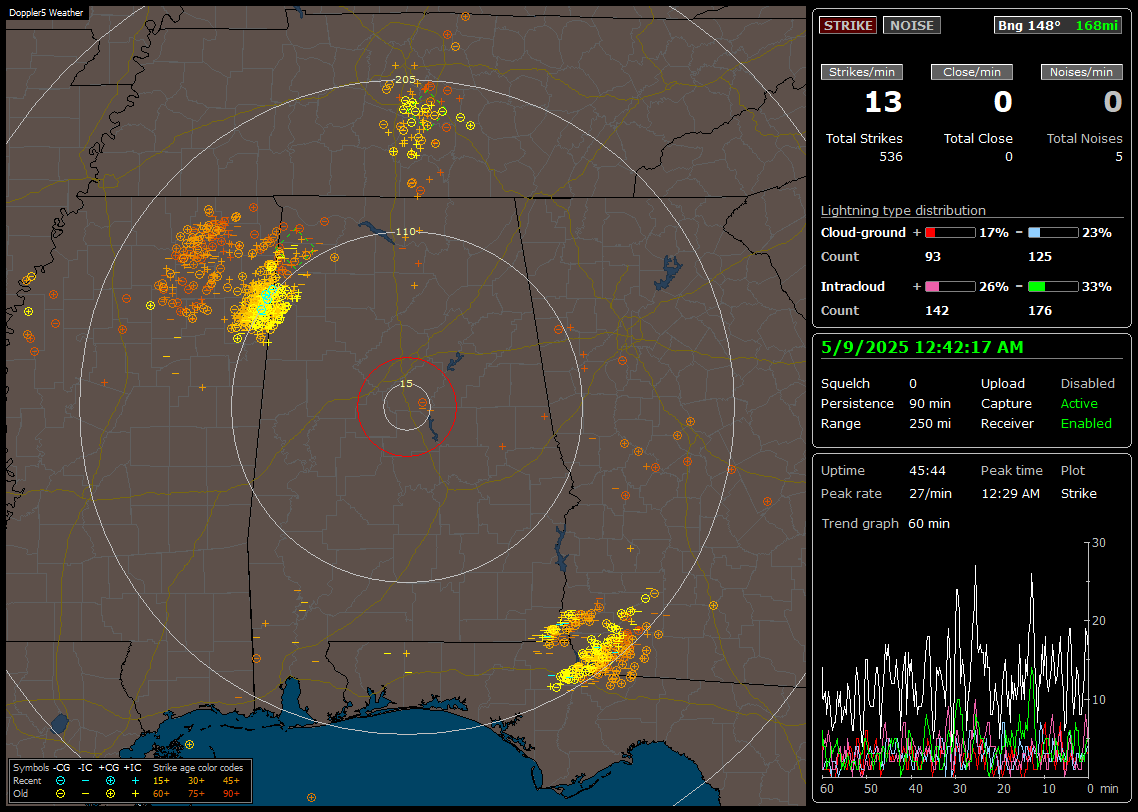Click the 90+ strike age color code
Screen dimensions: 1138x812
(231, 794)
